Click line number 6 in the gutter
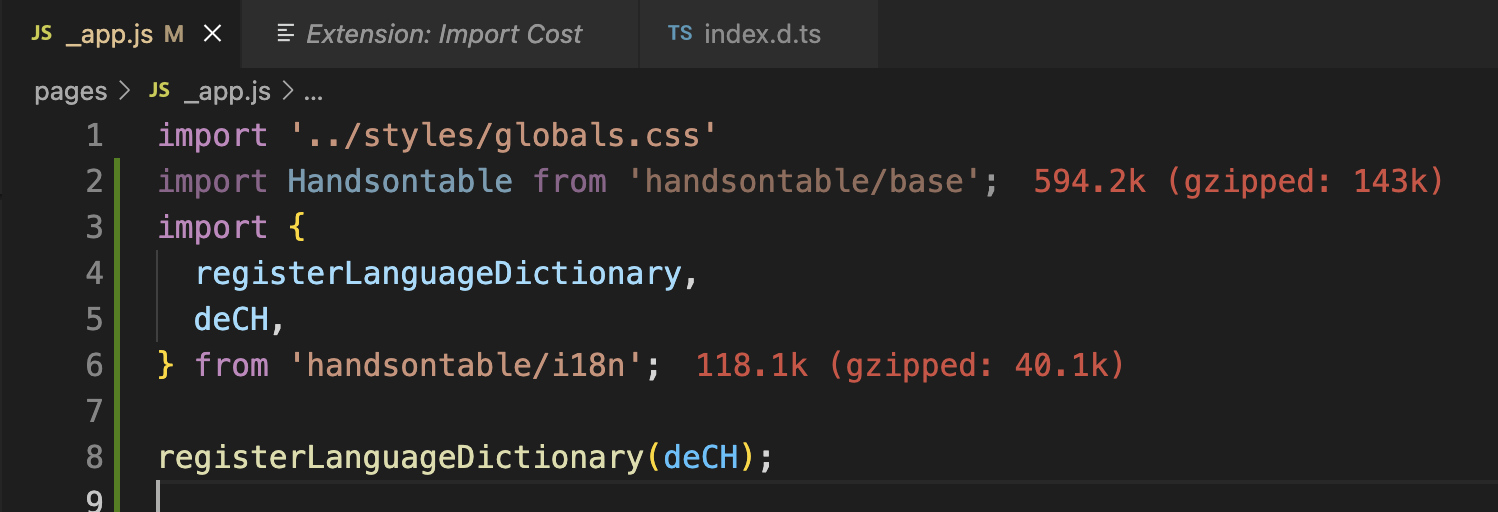Screen dimensions: 1498x512 point(94,365)
